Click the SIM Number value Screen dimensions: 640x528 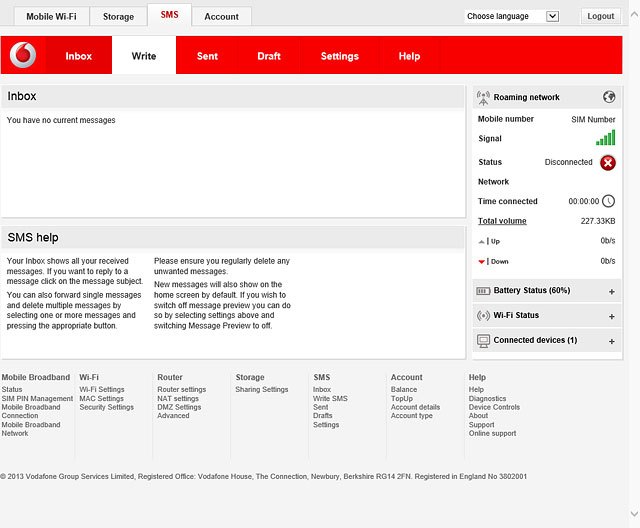(x=593, y=119)
